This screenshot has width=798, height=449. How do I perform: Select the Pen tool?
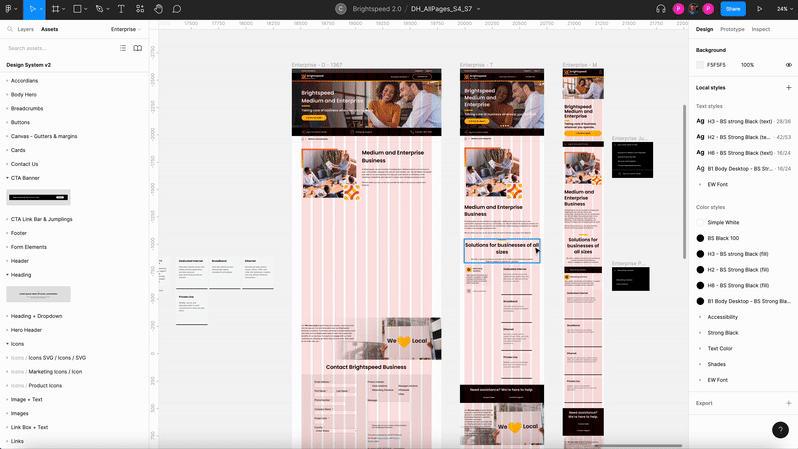pos(99,9)
